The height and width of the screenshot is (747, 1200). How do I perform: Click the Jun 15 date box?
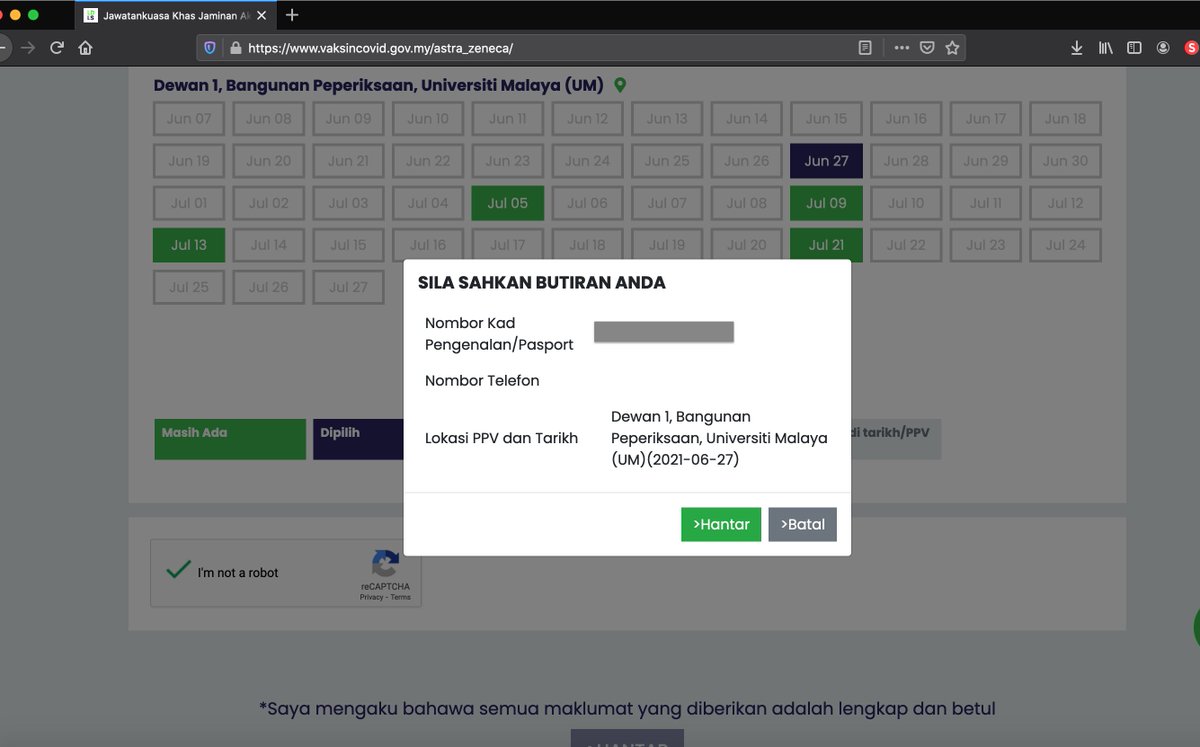[x=826, y=118]
